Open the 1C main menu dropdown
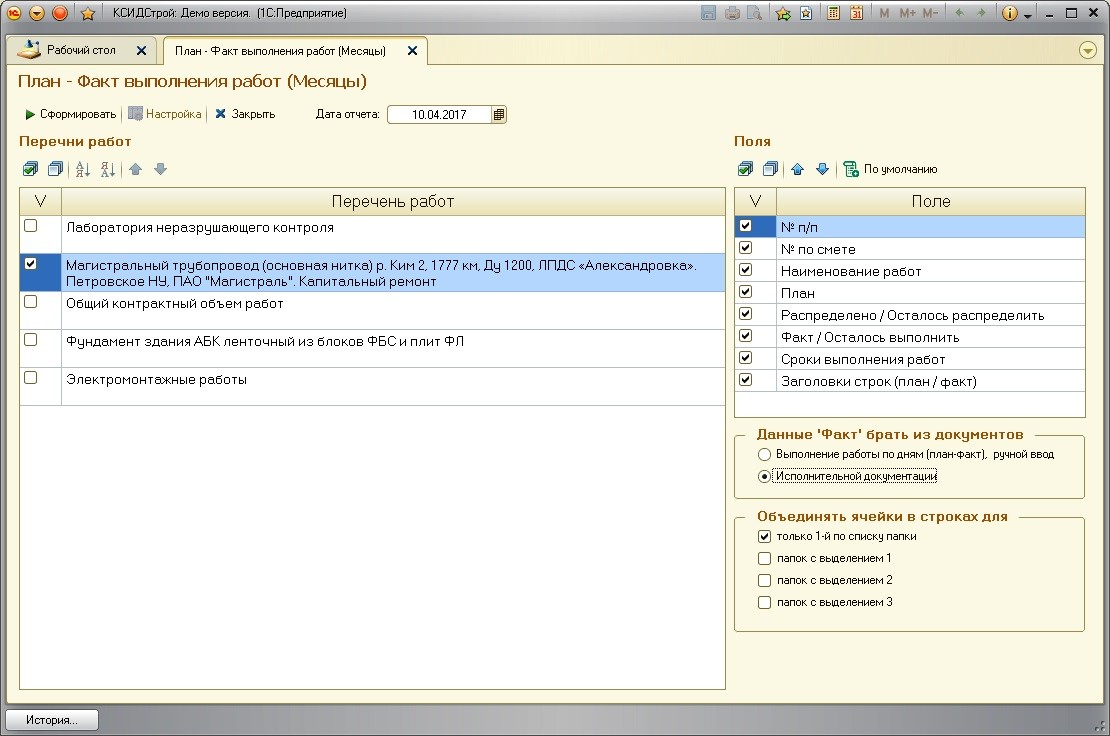Image resolution: width=1110 pixels, height=736 pixels. click(x=38, y=13)
